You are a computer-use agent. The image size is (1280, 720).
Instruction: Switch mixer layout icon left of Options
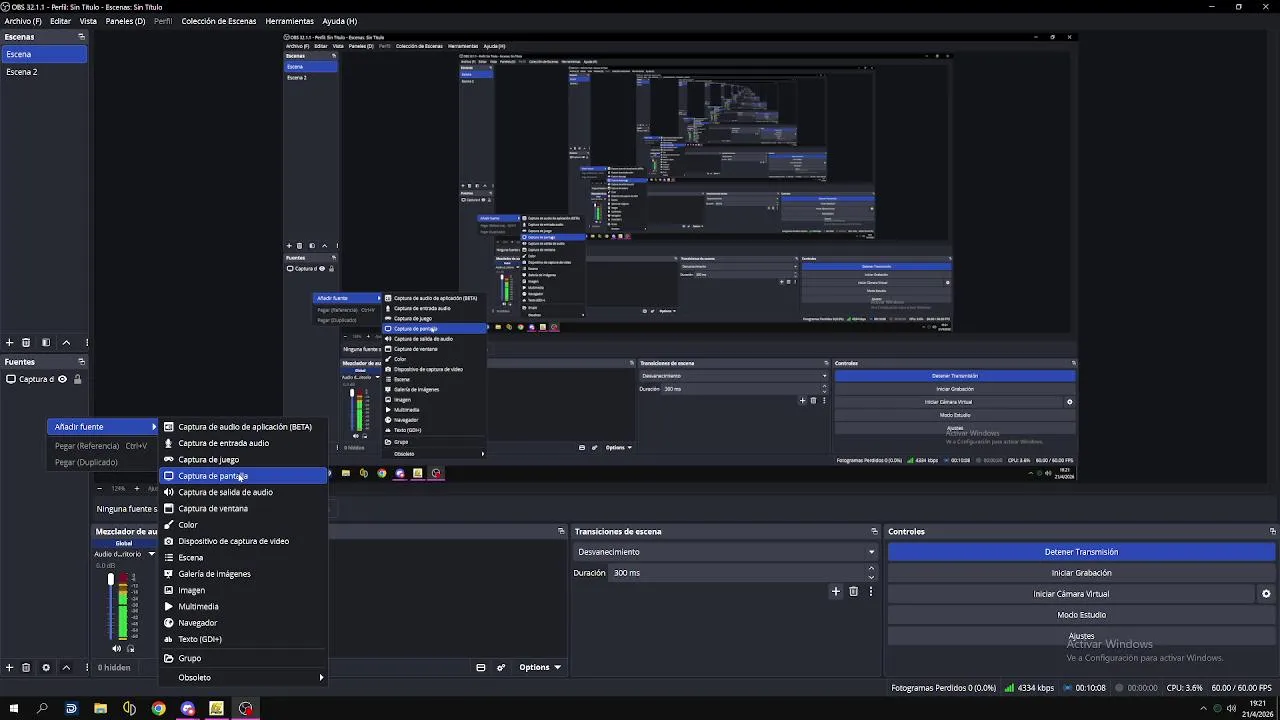pos(481,667)
